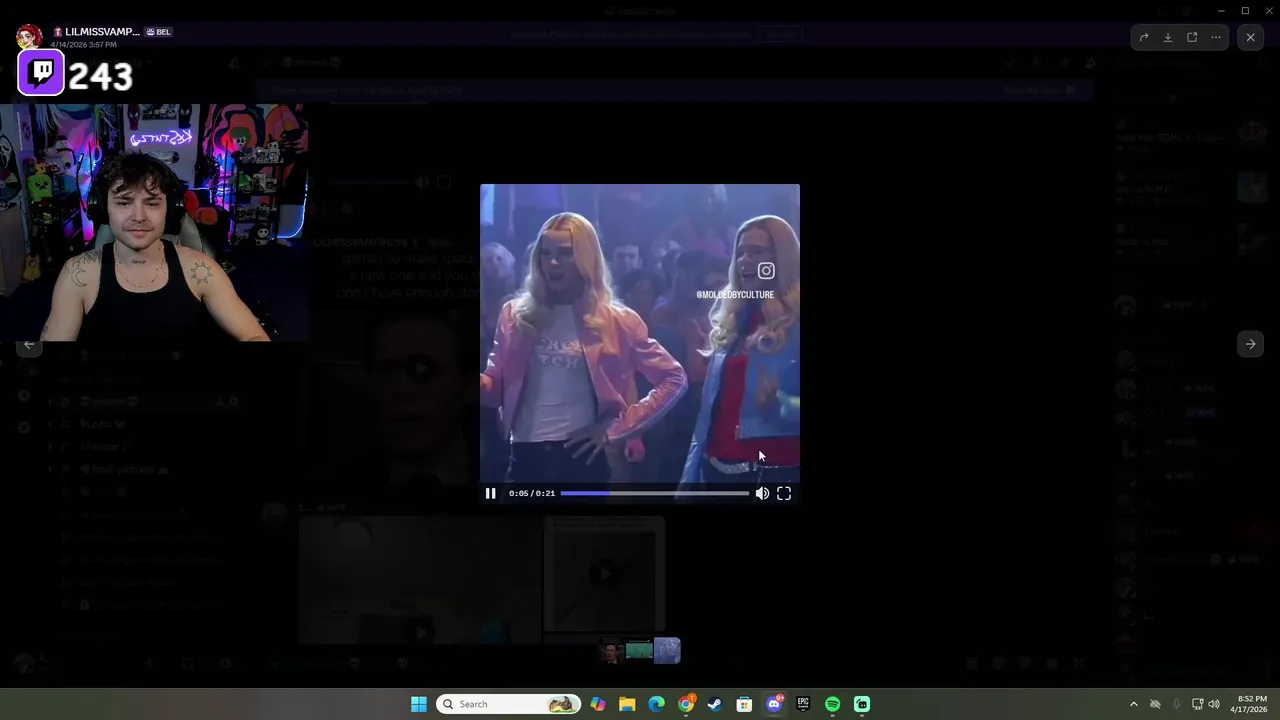Select the first thumbnail in media strip
Image resolution: width=1280 pixels, height=720 pixels.
611,651
